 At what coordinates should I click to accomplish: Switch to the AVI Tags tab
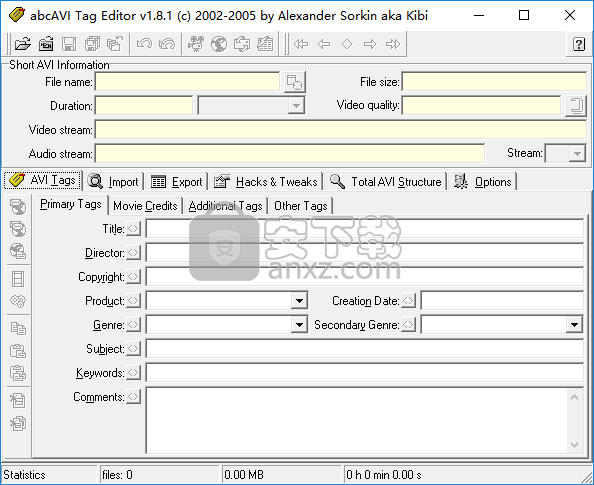(42, 180)
